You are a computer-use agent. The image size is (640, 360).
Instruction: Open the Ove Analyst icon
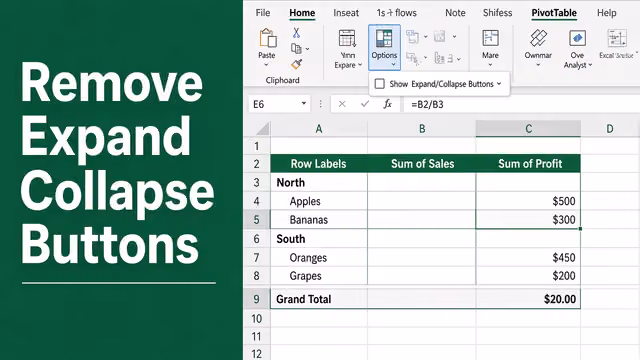point(577,39)
